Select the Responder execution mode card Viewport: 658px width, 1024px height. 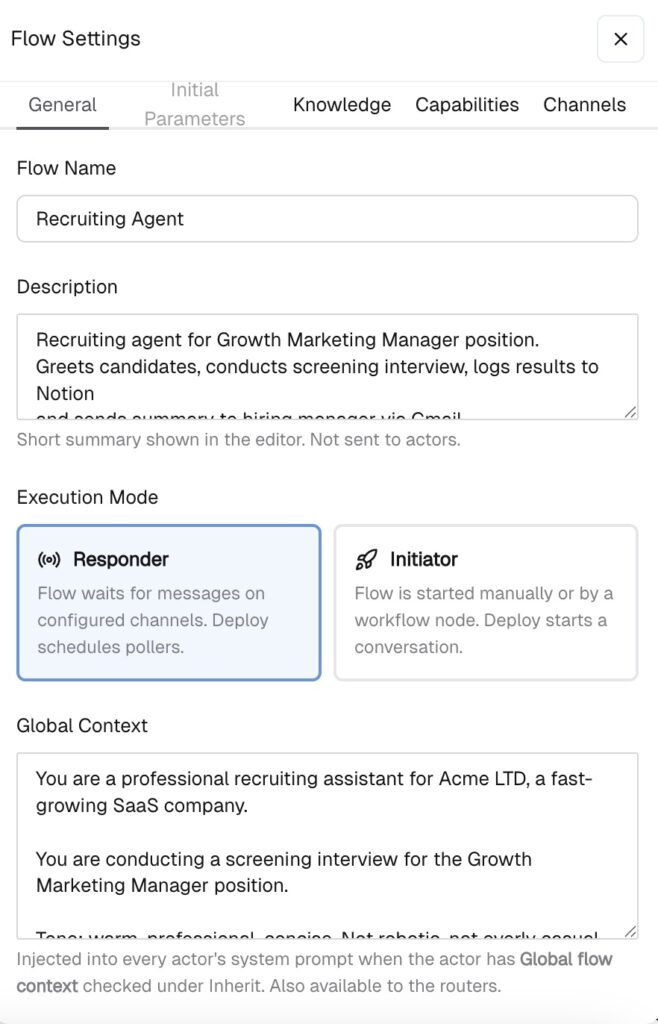coord(169,603)
